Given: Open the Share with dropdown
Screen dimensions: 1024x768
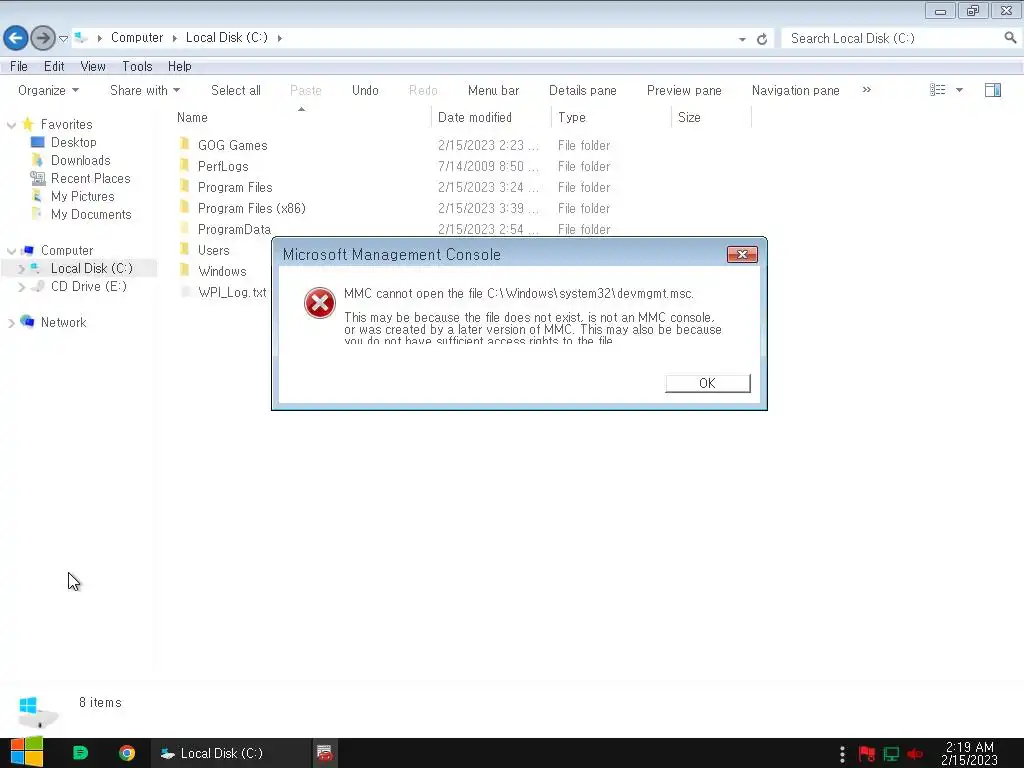Looking at the screenshot, I should (145, 90).
